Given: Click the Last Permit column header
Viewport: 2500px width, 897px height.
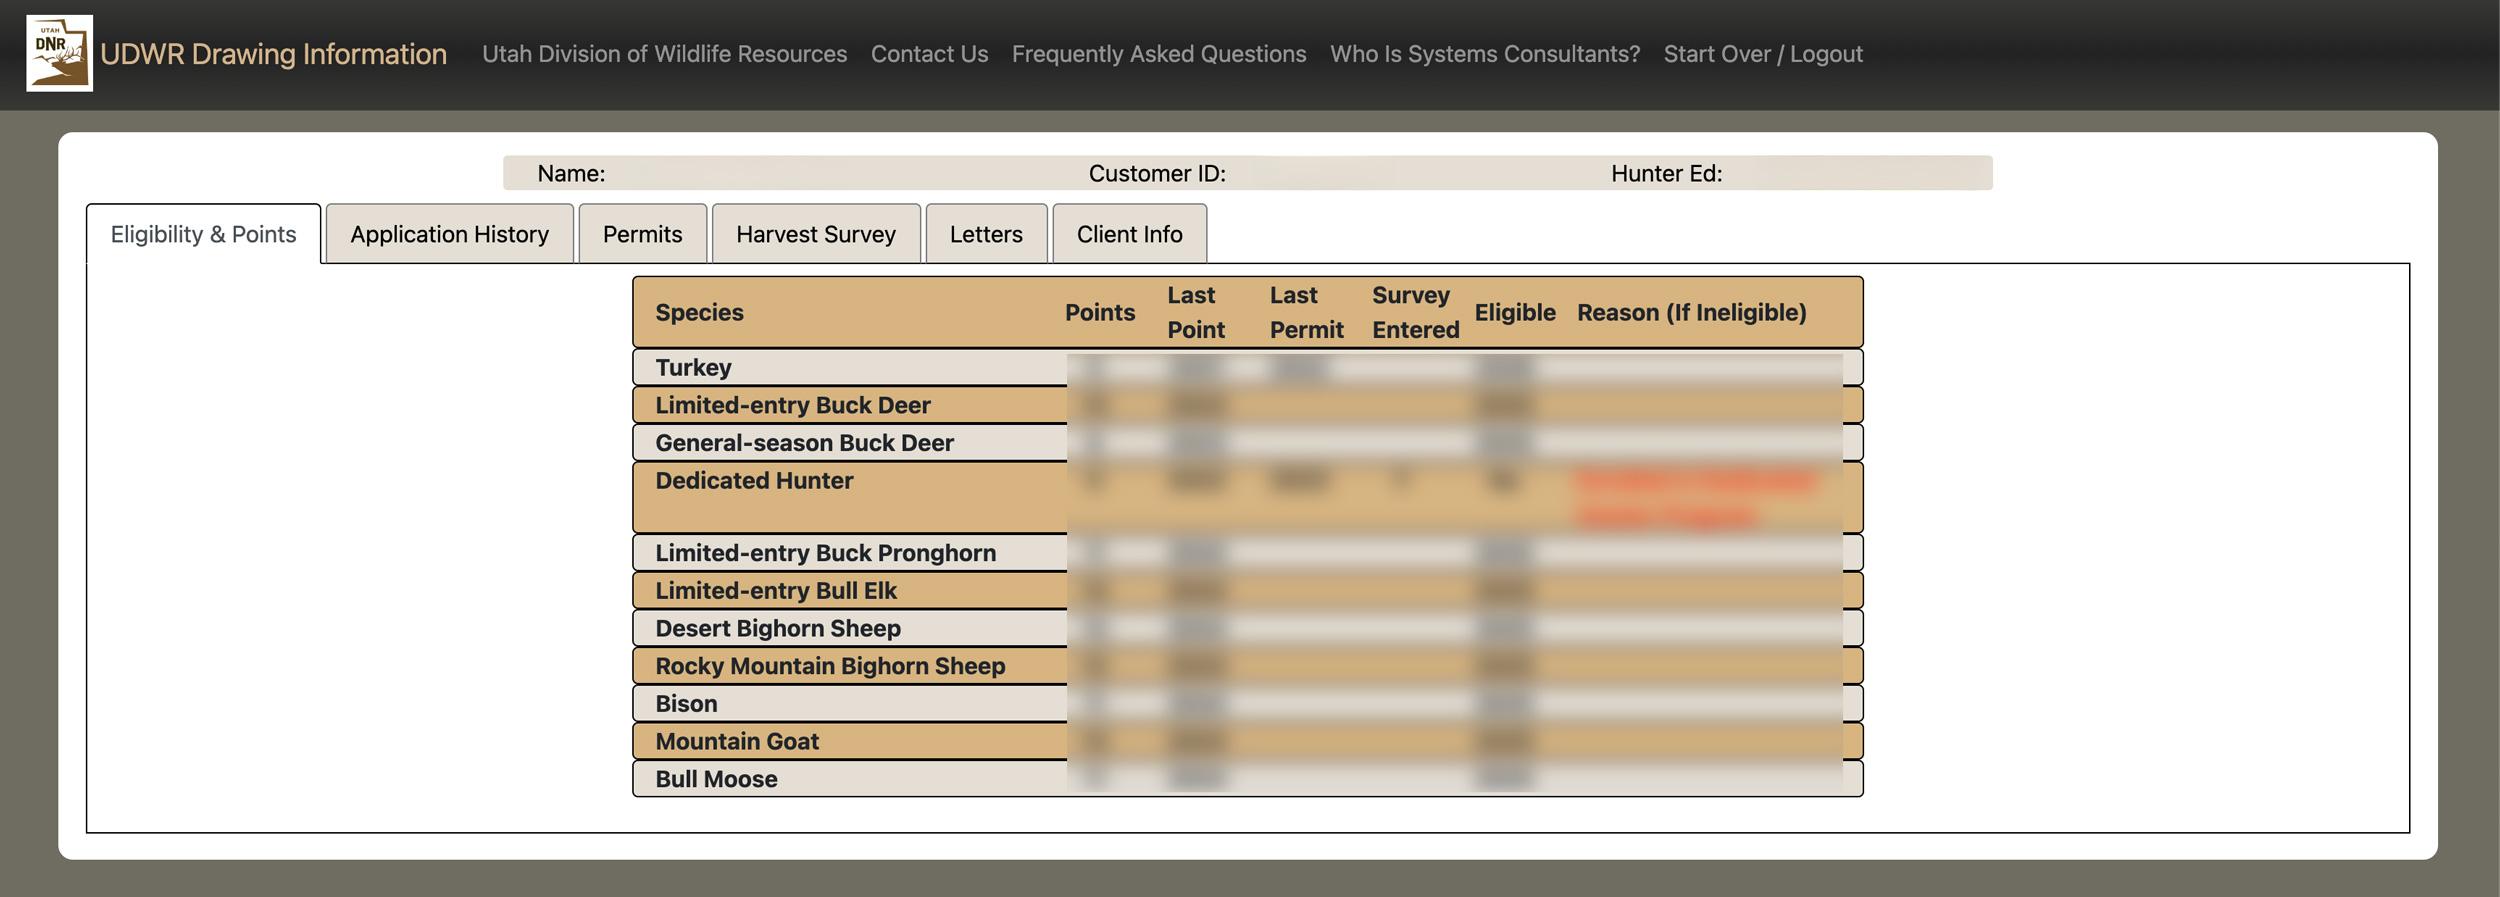Looking at the screenshot, I should click(1307, 312).
